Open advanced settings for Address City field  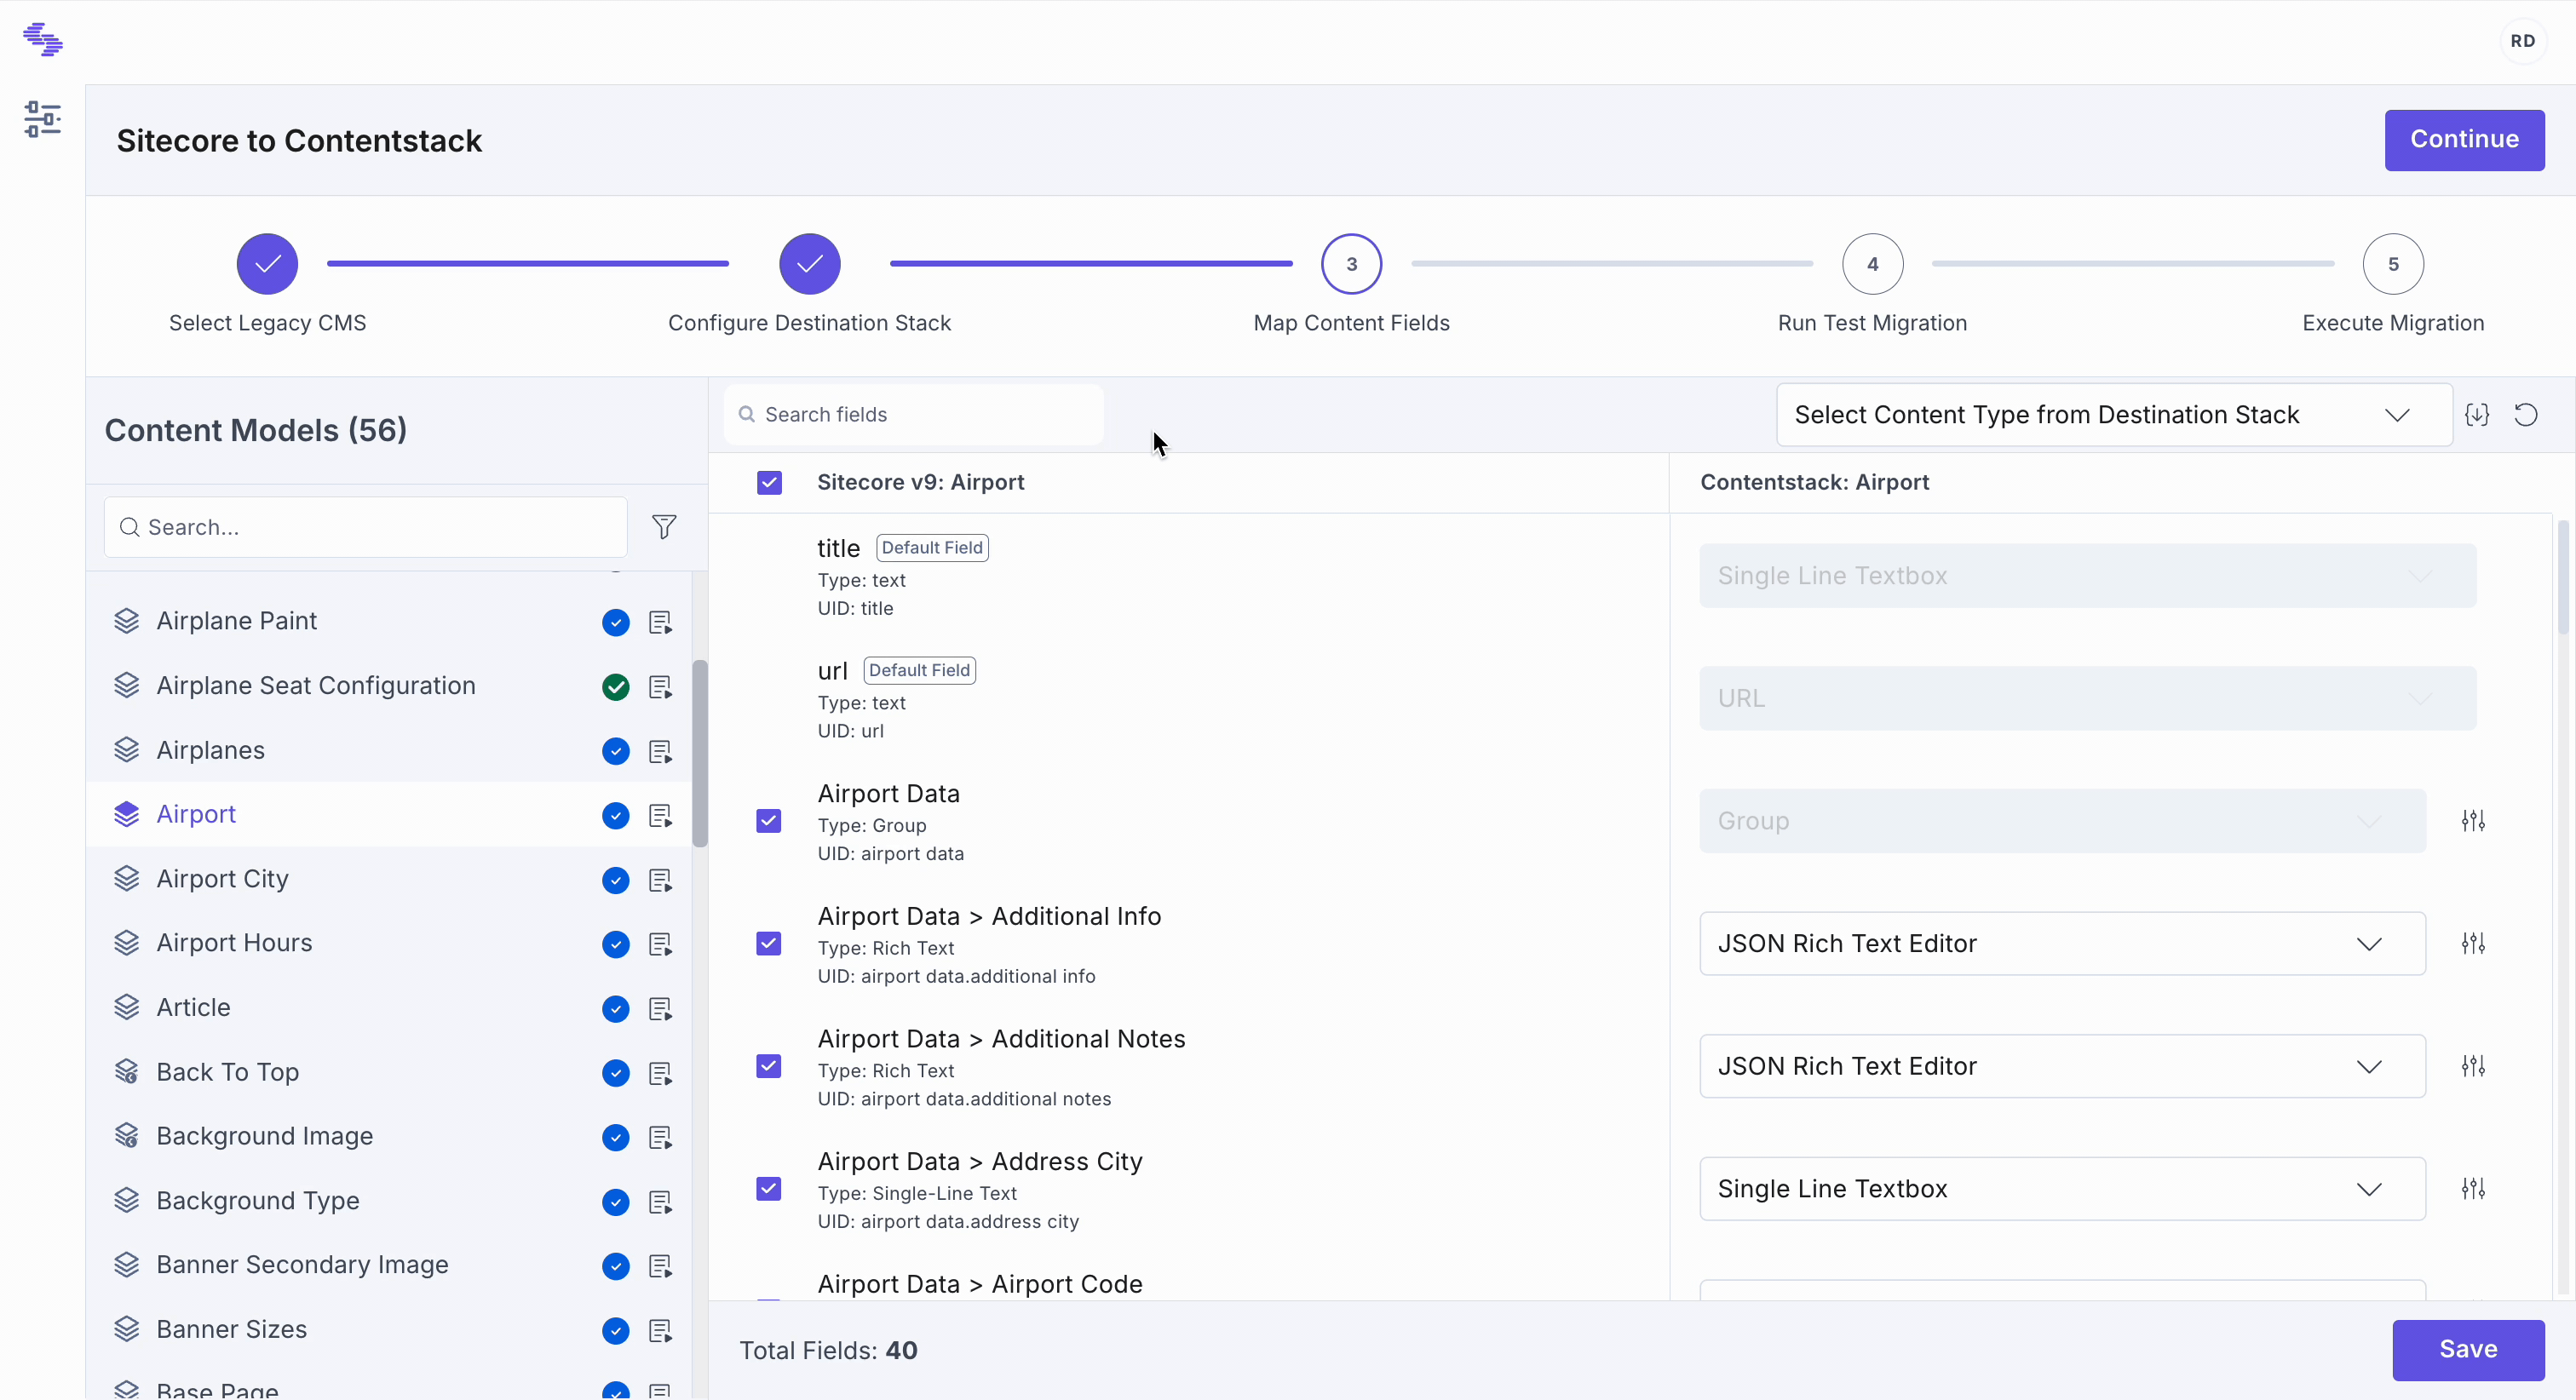click(x=2473, y=1189)
